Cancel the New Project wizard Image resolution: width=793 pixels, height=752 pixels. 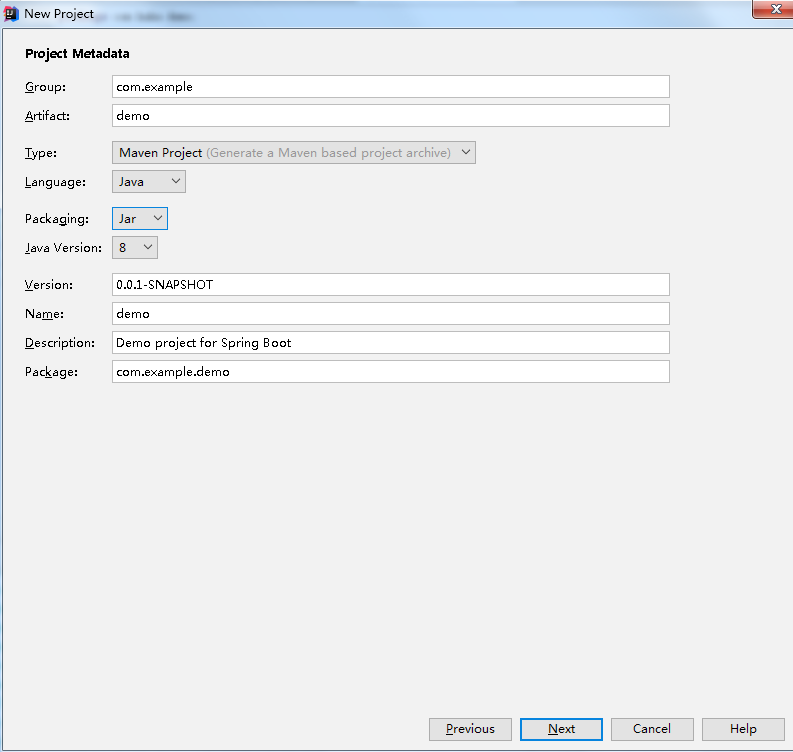pos(652,729)
